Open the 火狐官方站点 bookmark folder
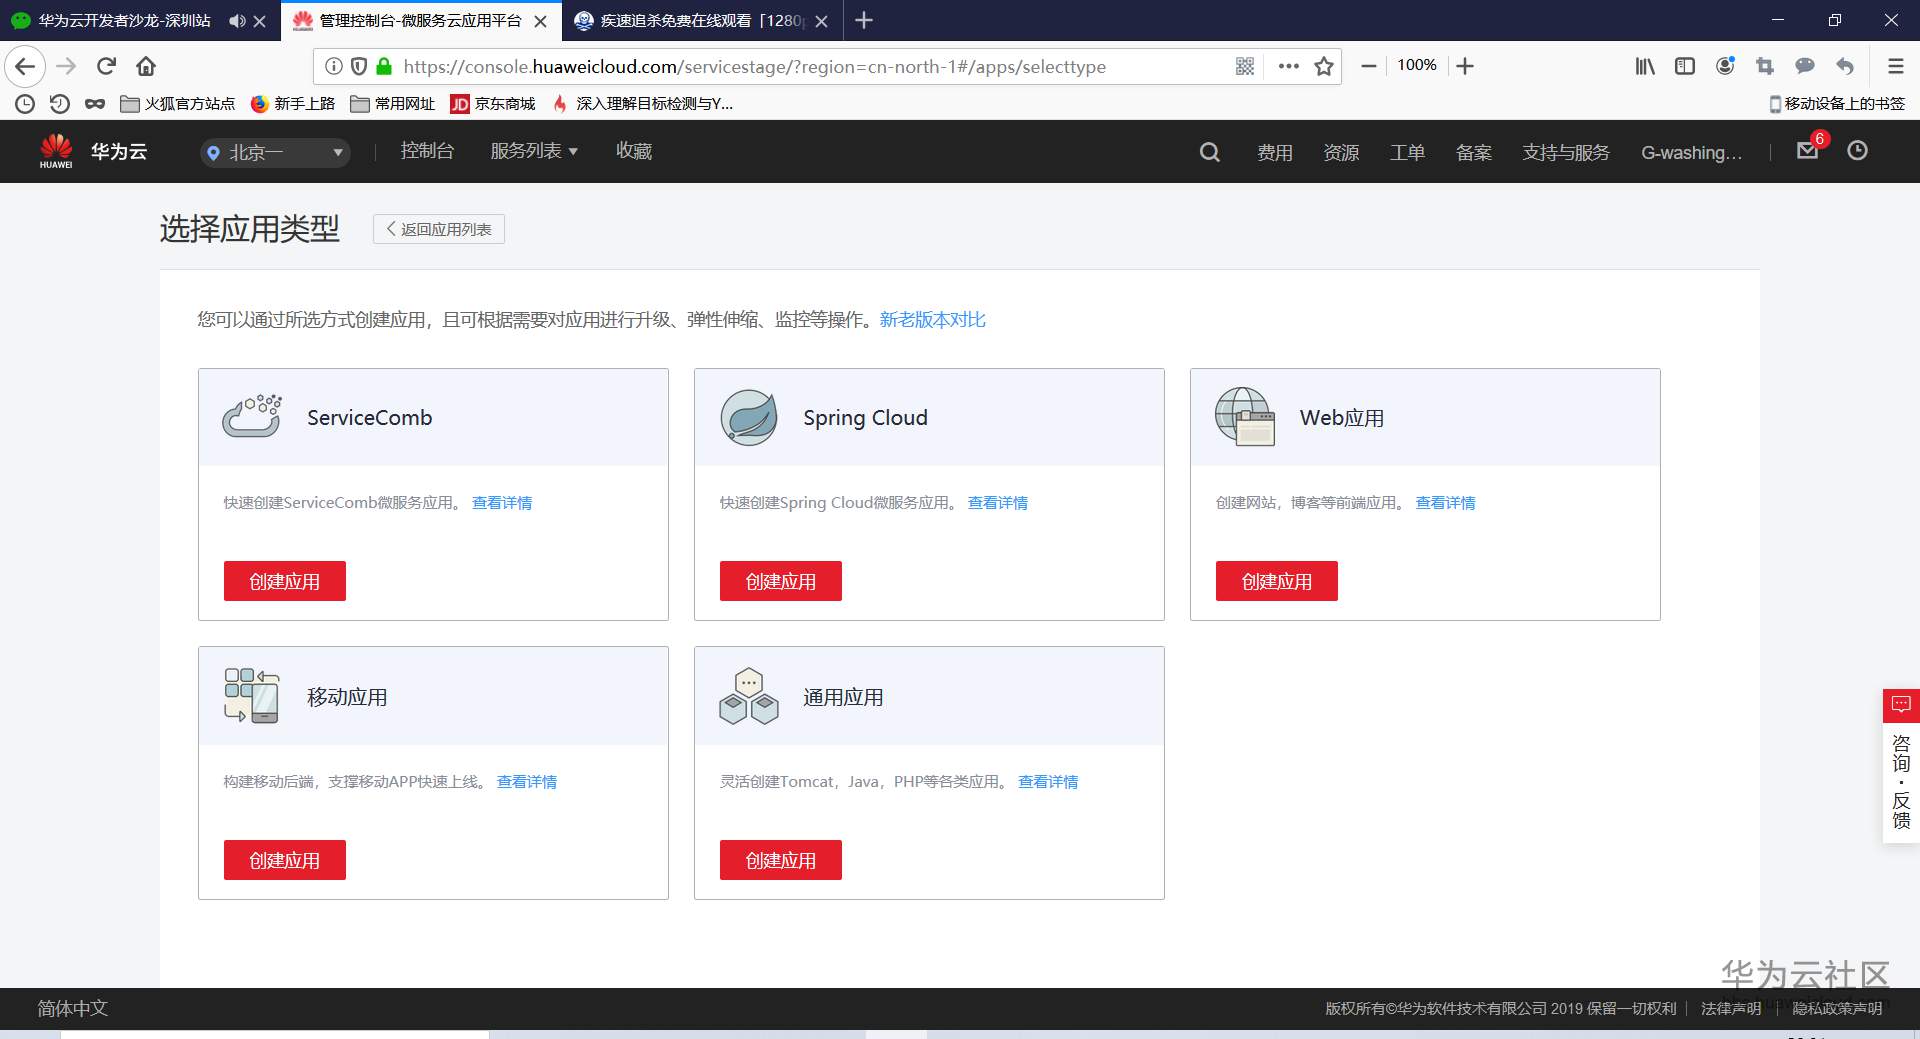 click(x=178, y=104)
